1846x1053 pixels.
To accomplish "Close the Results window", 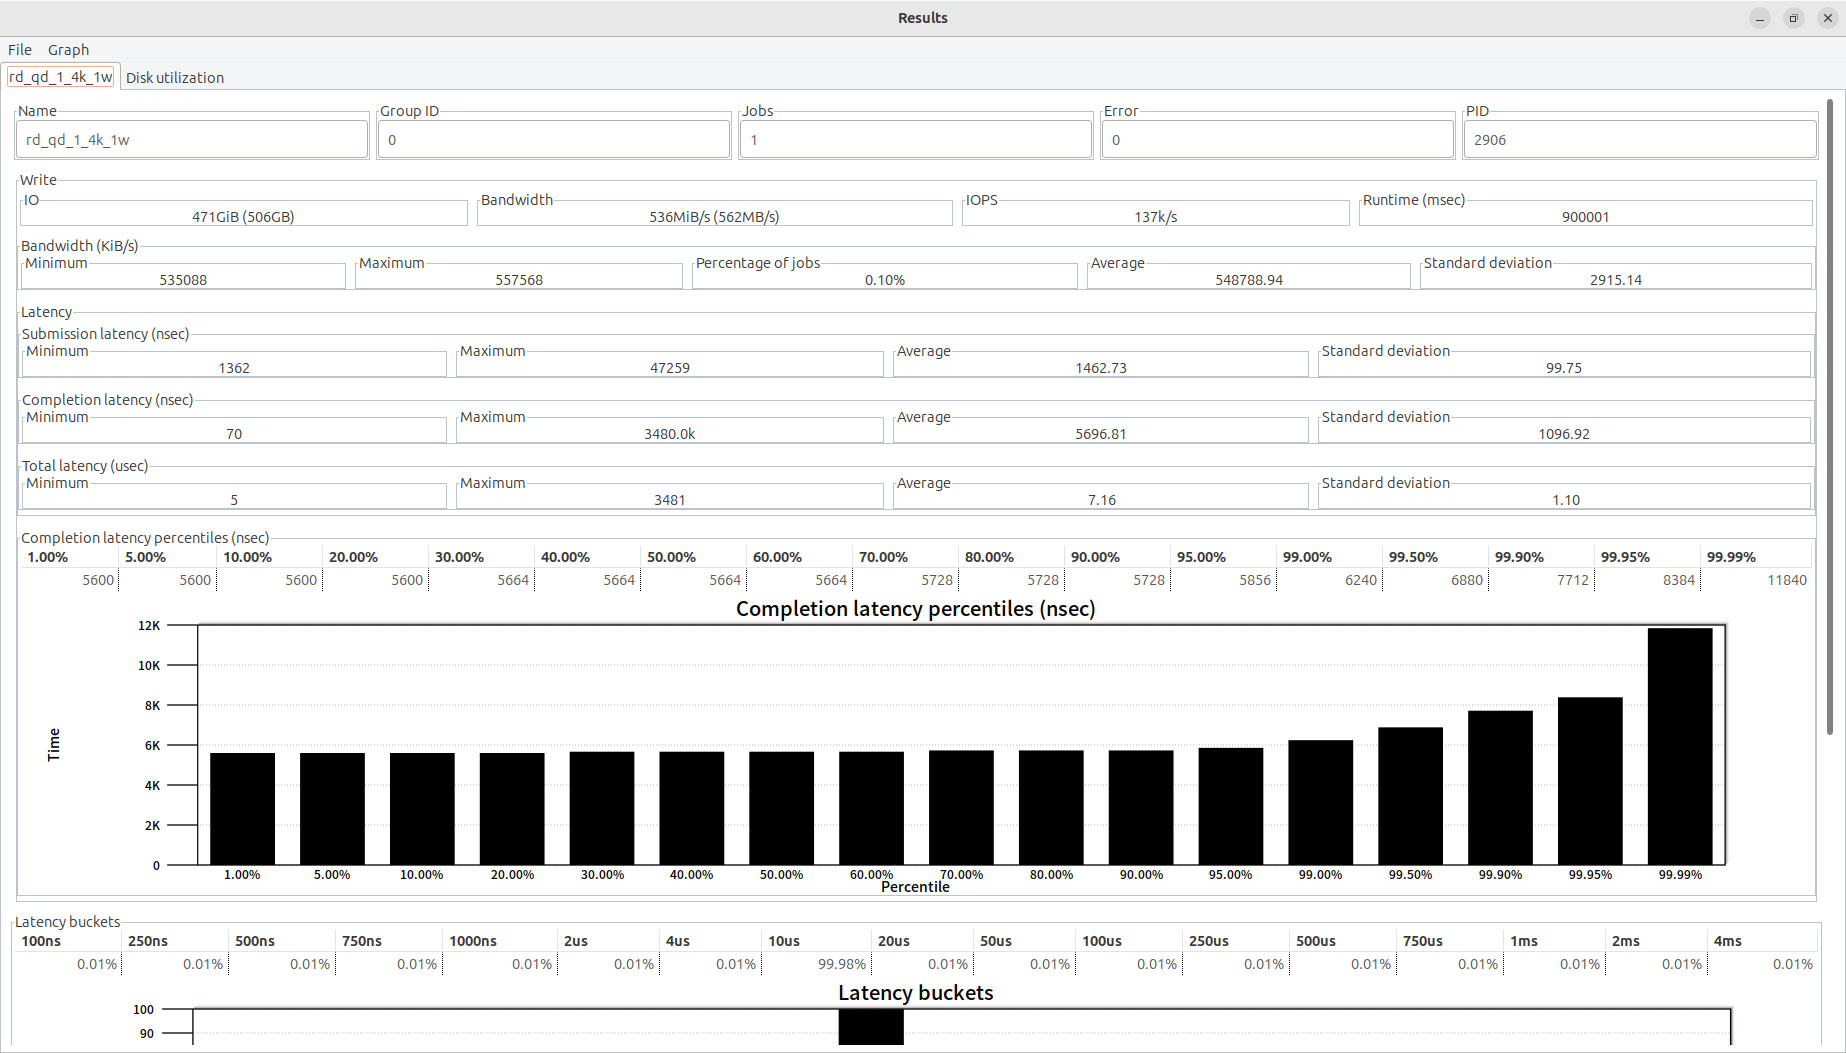I will pyautogui.click(x=1827, y=18).
